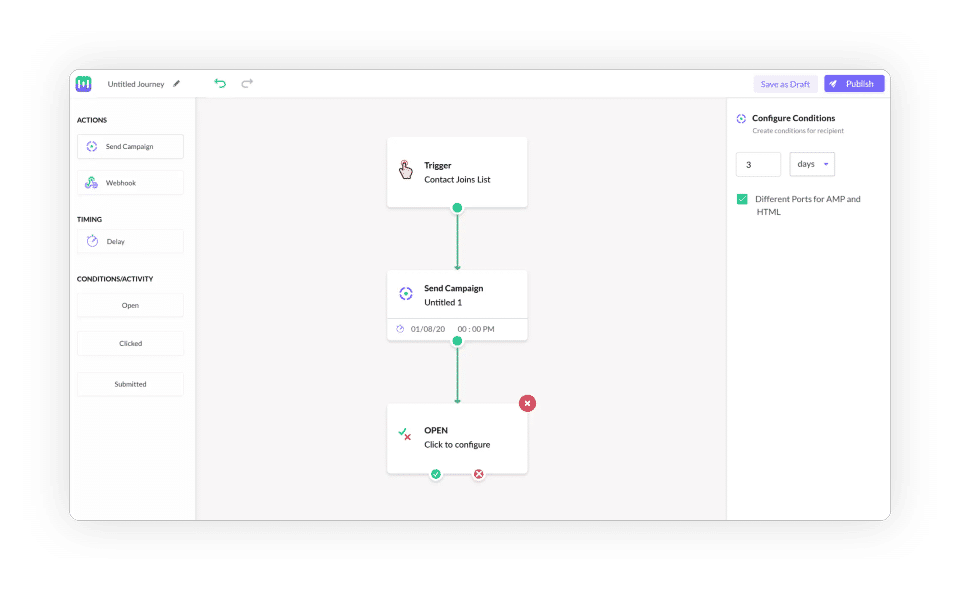
Task: Edit journey name with pencil icon
Action: point(176,84)
